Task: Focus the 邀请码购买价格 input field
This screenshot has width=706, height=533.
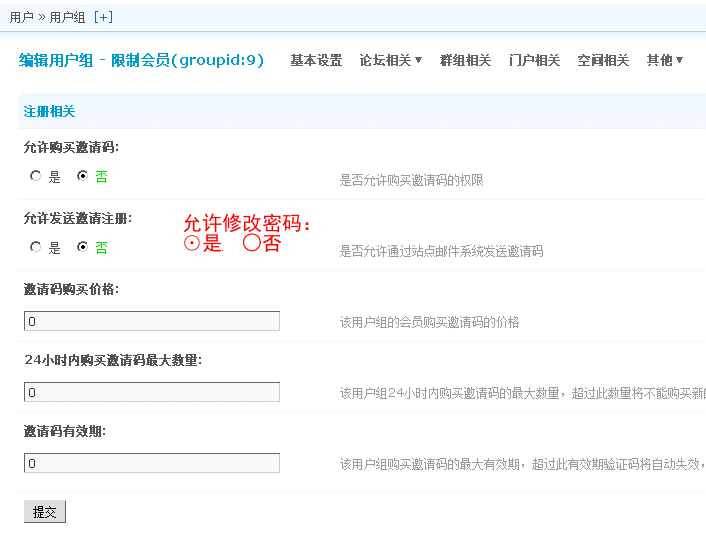Action: [152, 321]
